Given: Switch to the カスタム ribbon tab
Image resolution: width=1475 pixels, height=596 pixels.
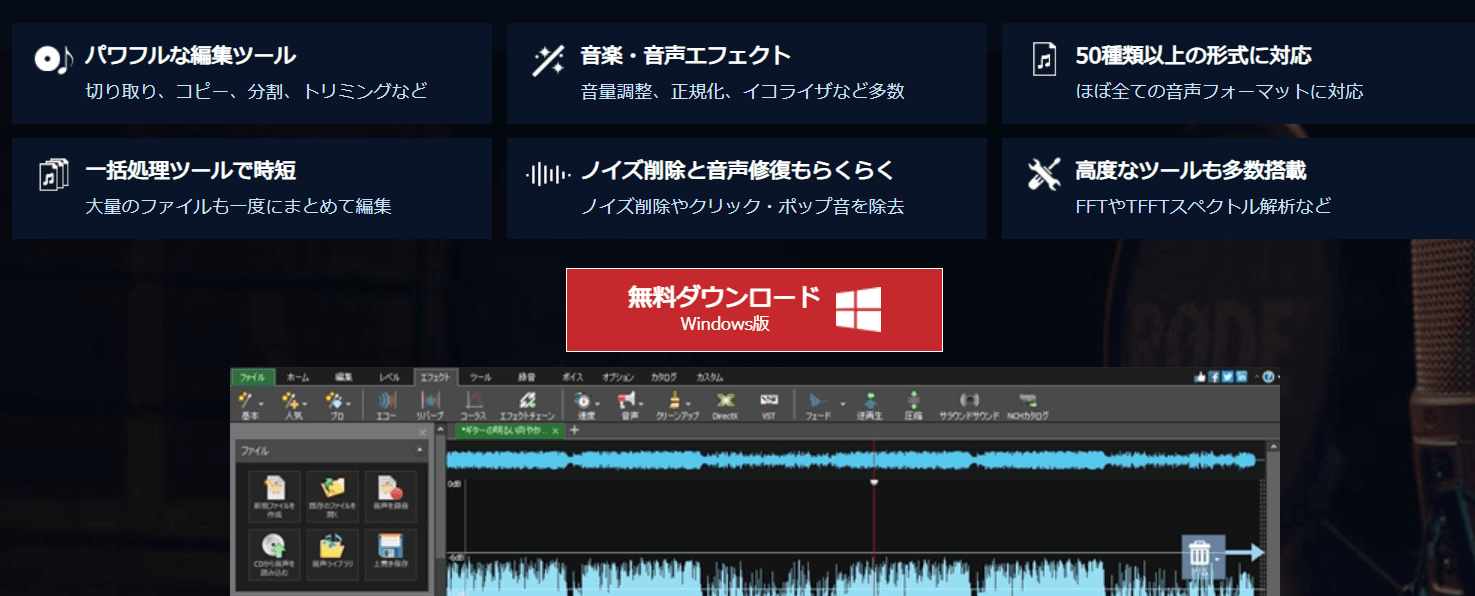Looking at the screenshot, I should pos(709,377).
